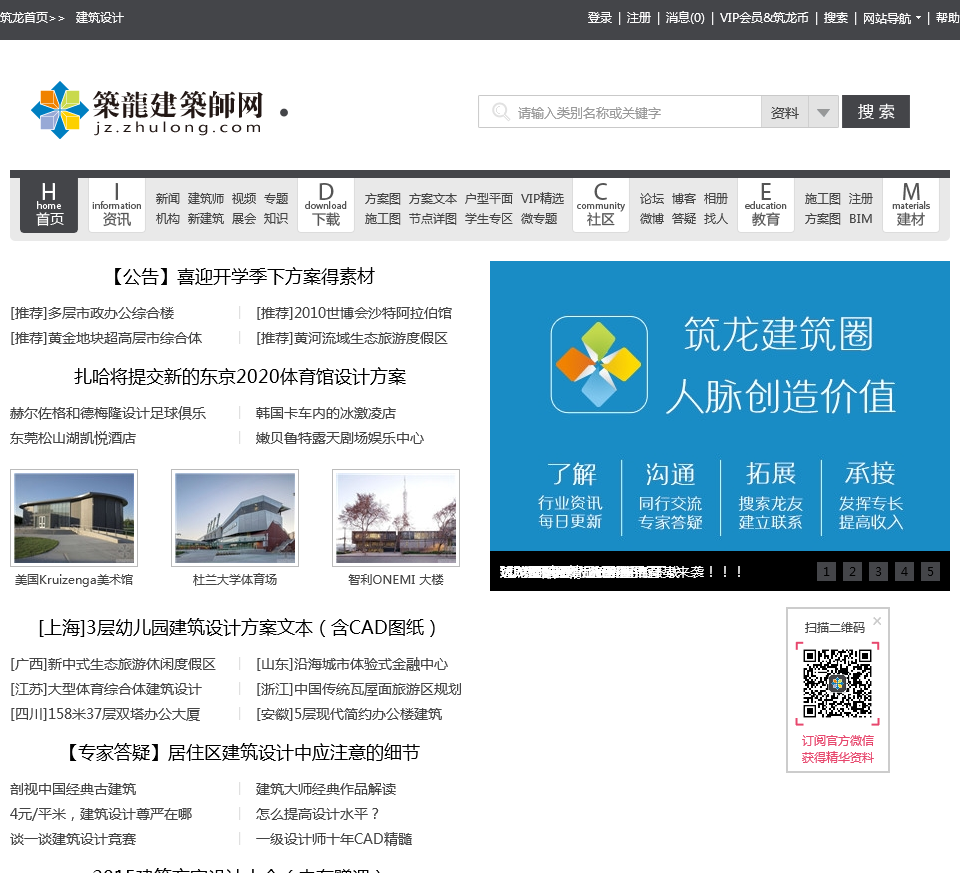Open 节点详图 in the download menu
This screenshot has width=960, height=873.
coord(433,219)
